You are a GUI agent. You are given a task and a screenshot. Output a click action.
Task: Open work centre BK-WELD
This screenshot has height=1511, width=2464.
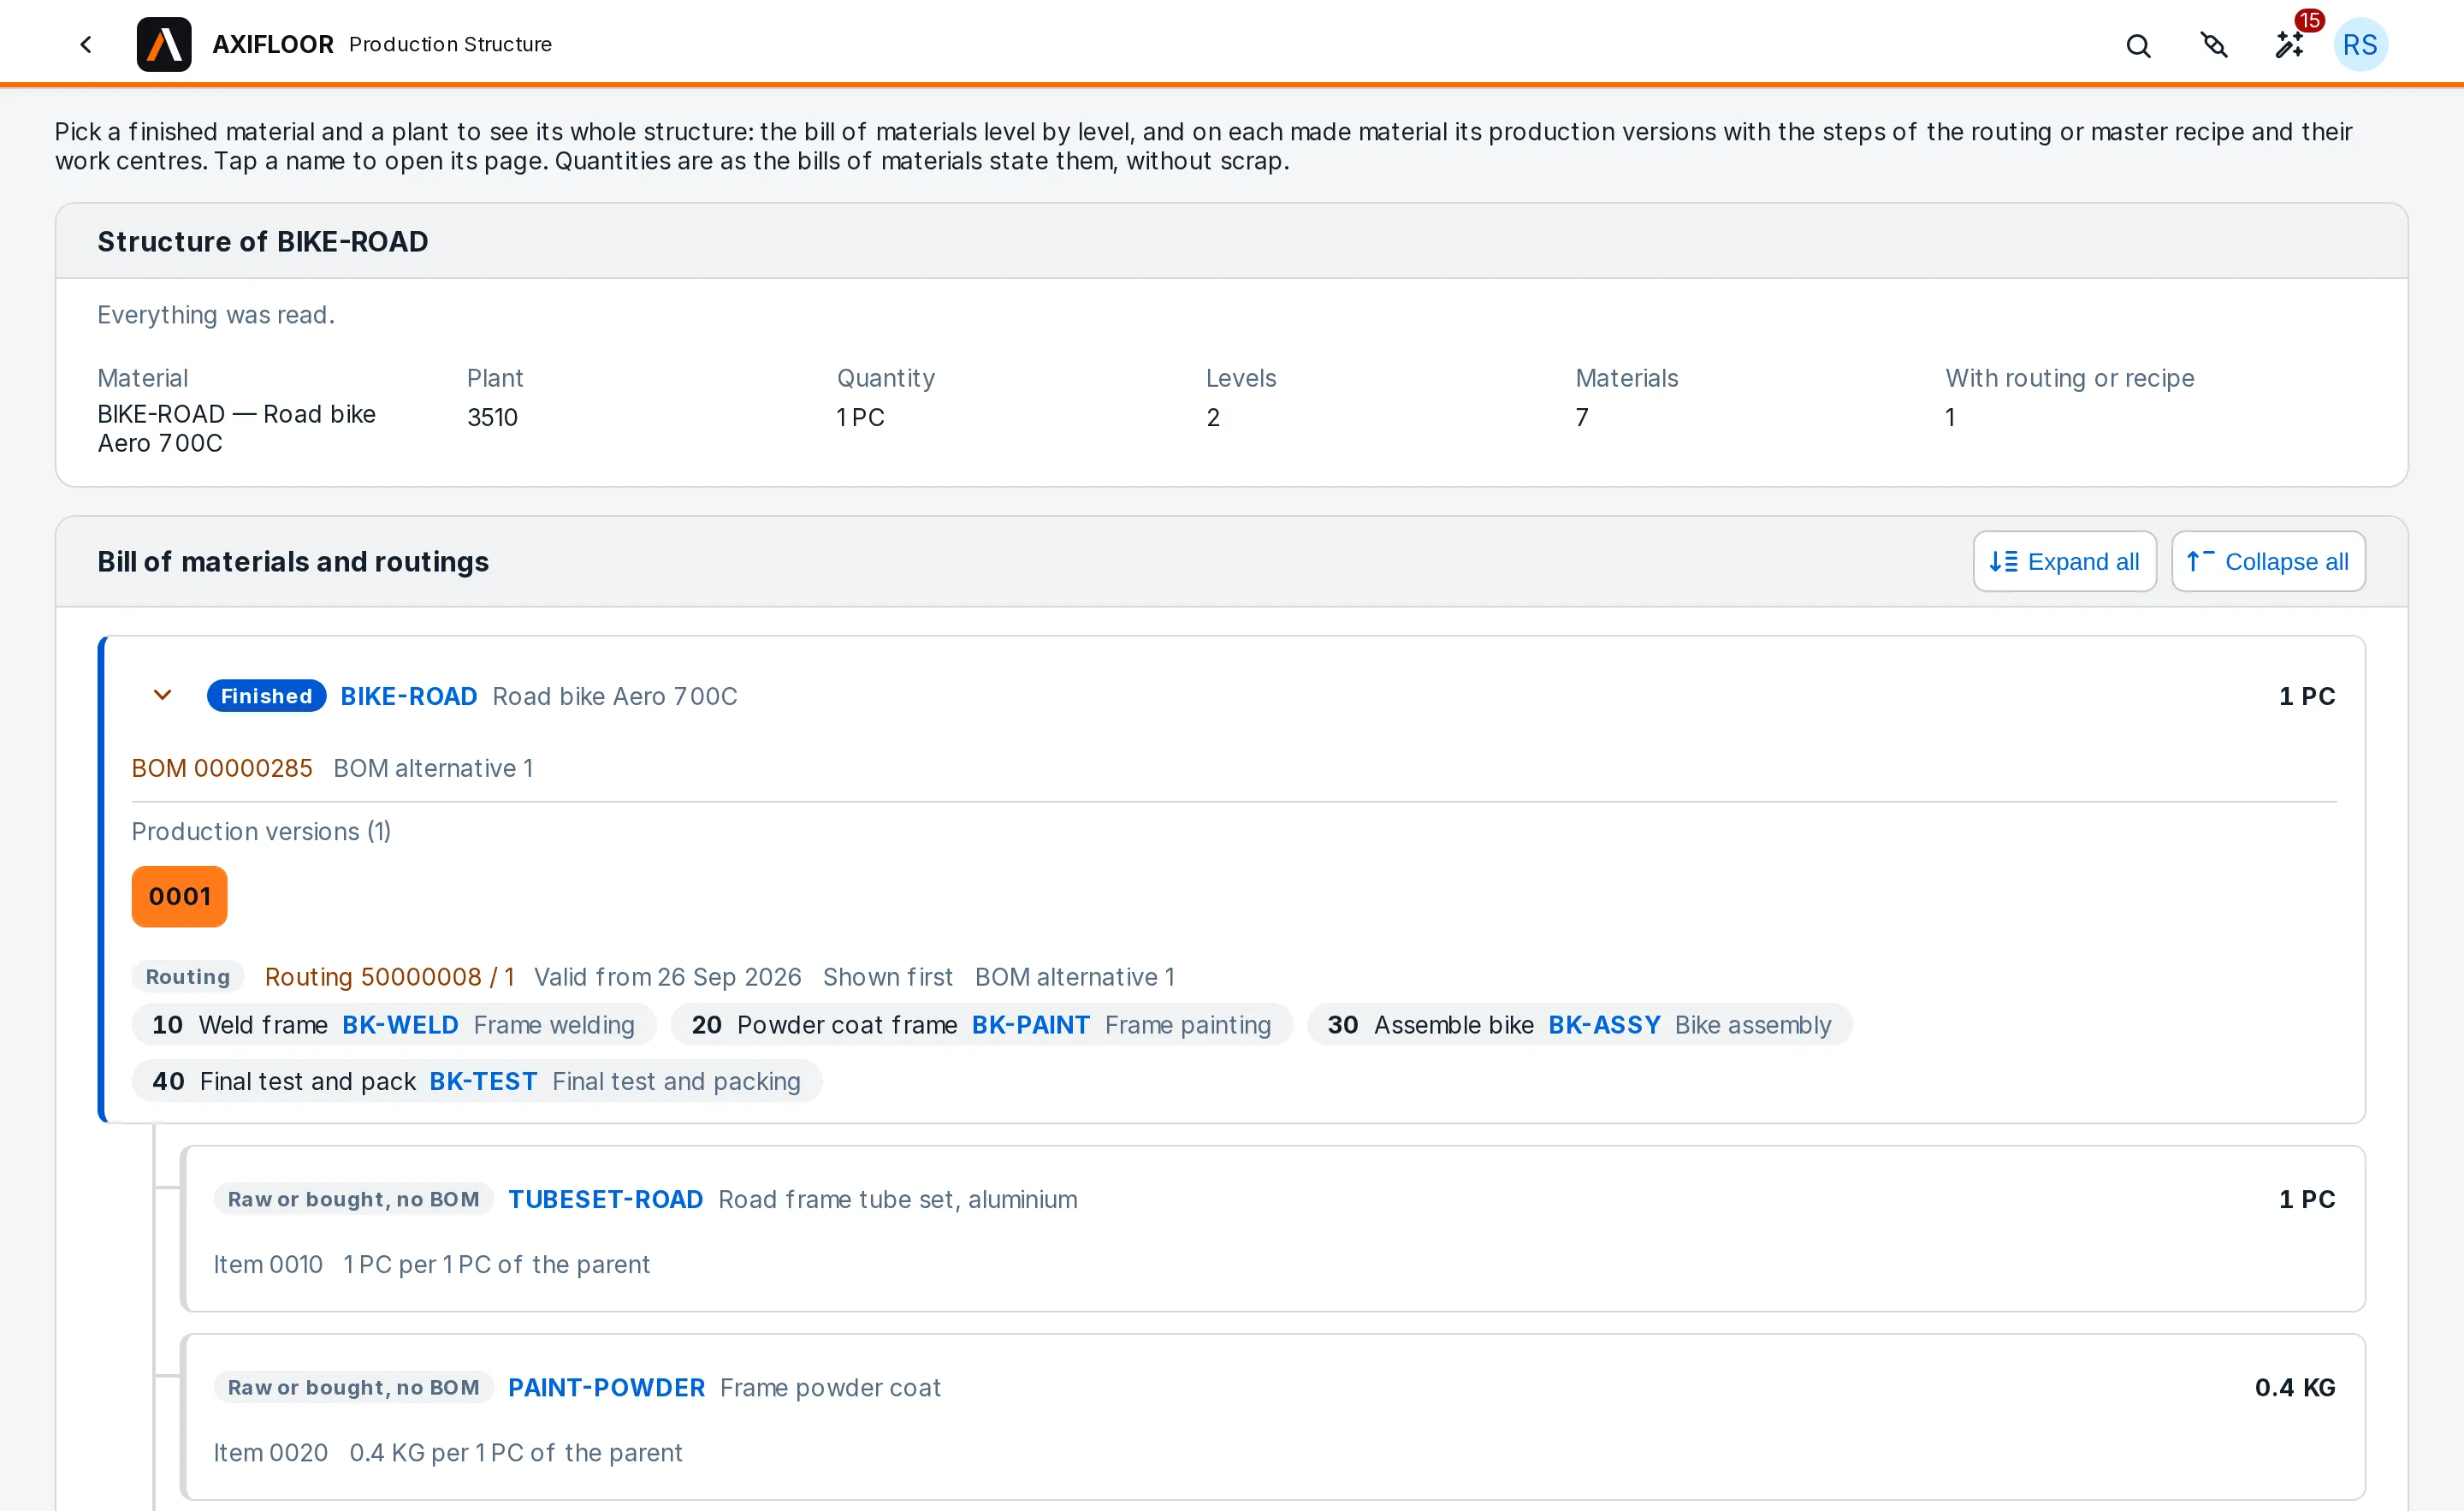click(x=400, y=1025)
